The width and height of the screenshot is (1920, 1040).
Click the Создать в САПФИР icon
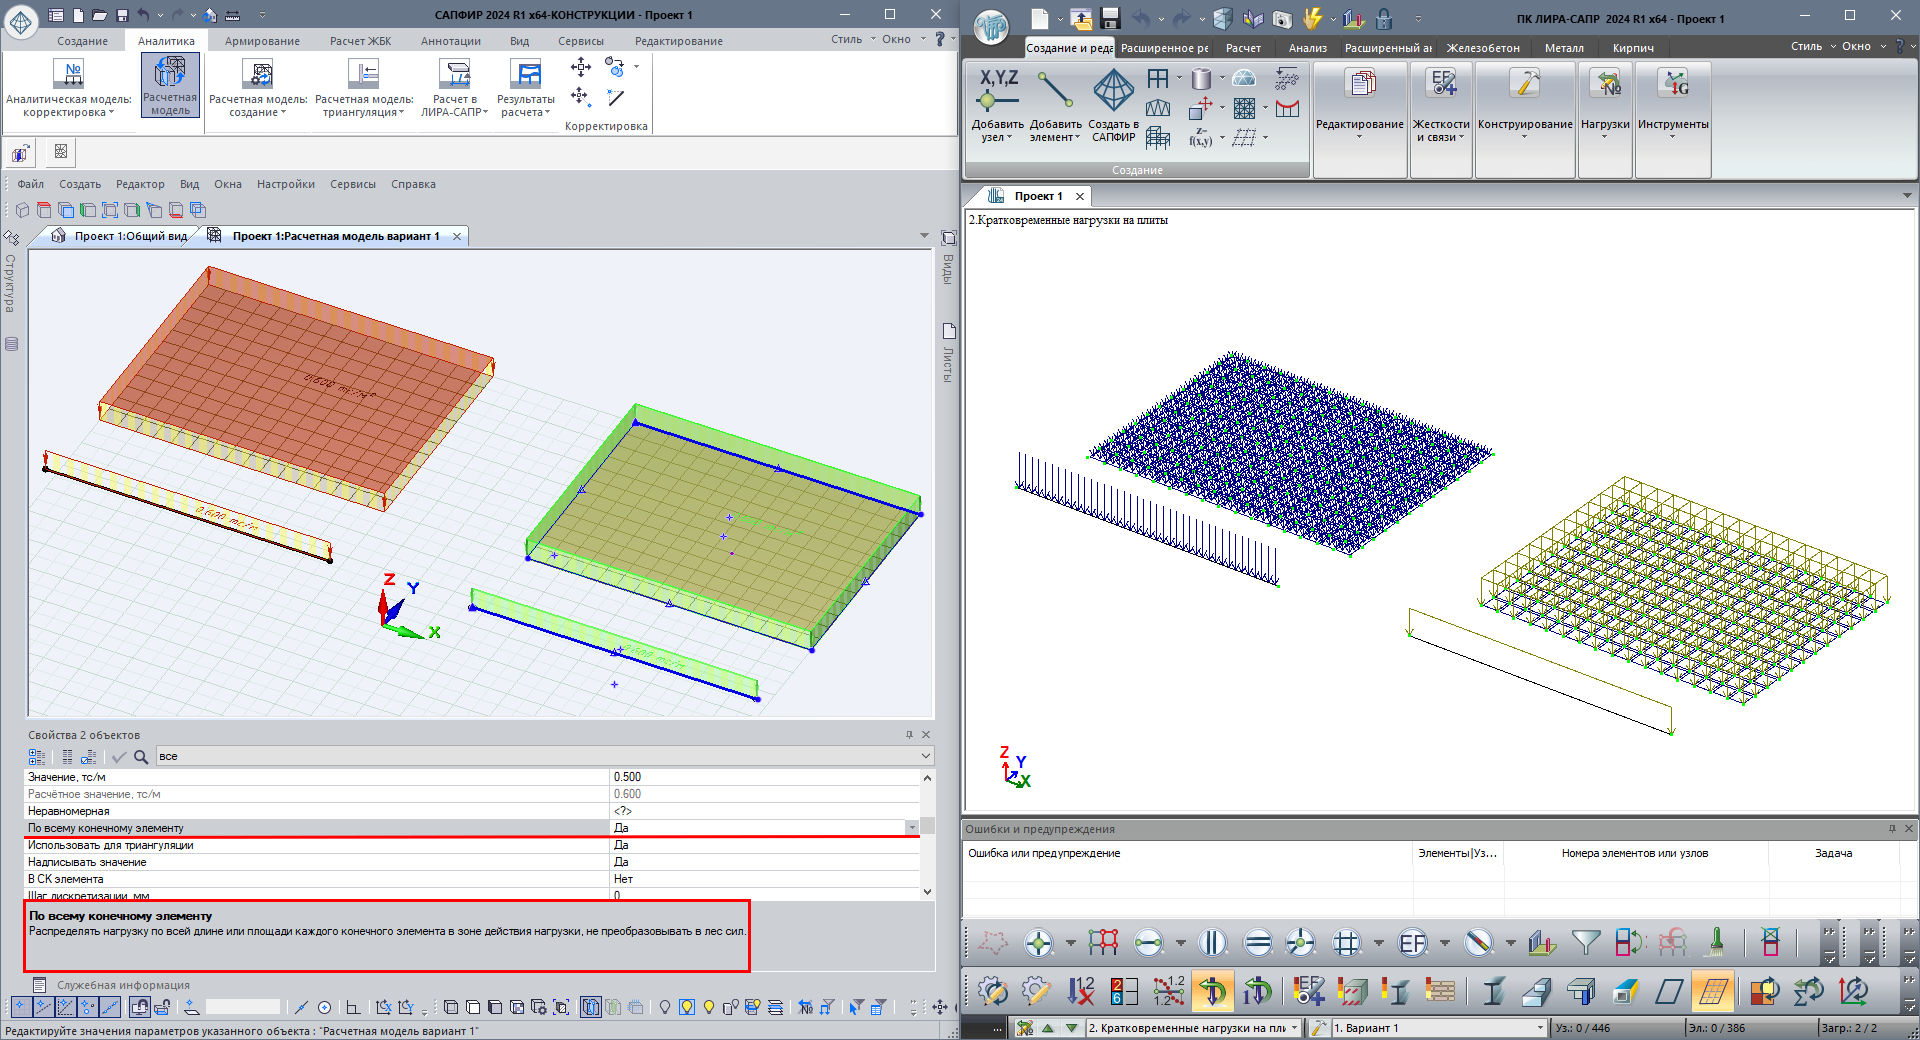click(x=1113, y=90)
